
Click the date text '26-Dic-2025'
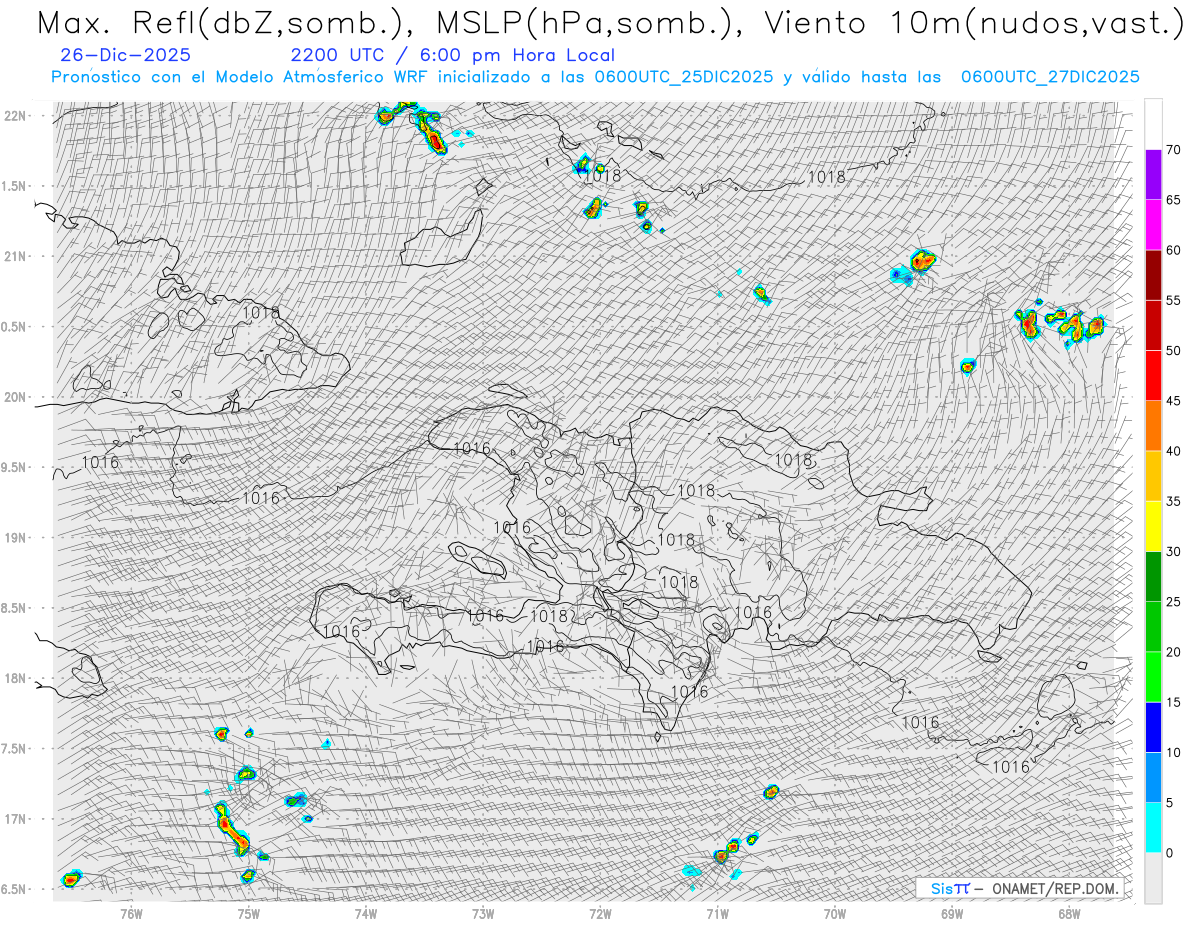click(x=125, y=56)
